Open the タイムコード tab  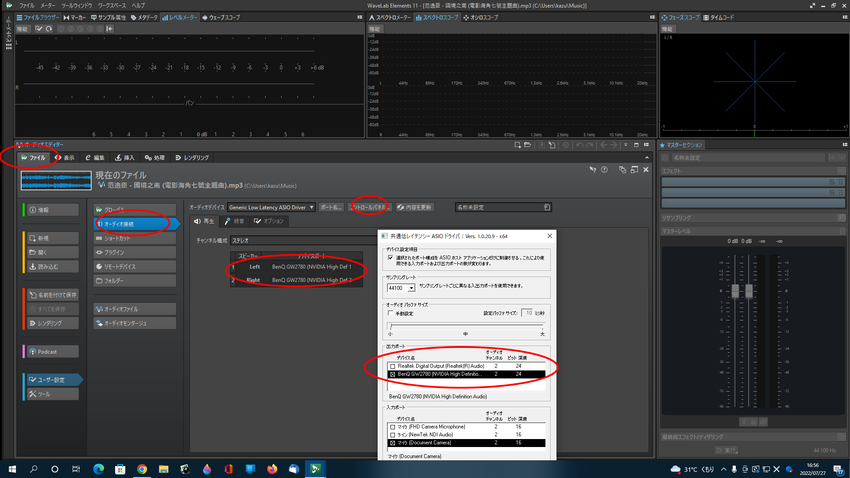[719, 17]
